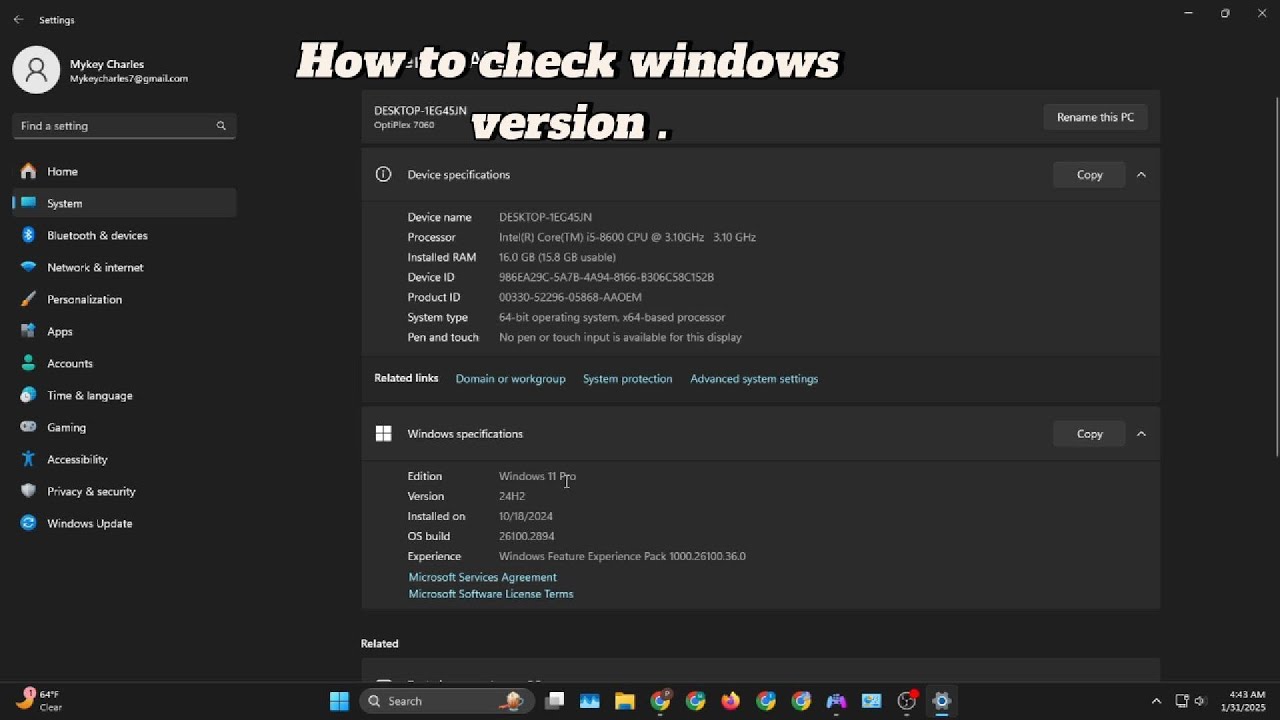Show hidden icons tray chevron
1280x720 pixels.
(x=1156, y=701)
